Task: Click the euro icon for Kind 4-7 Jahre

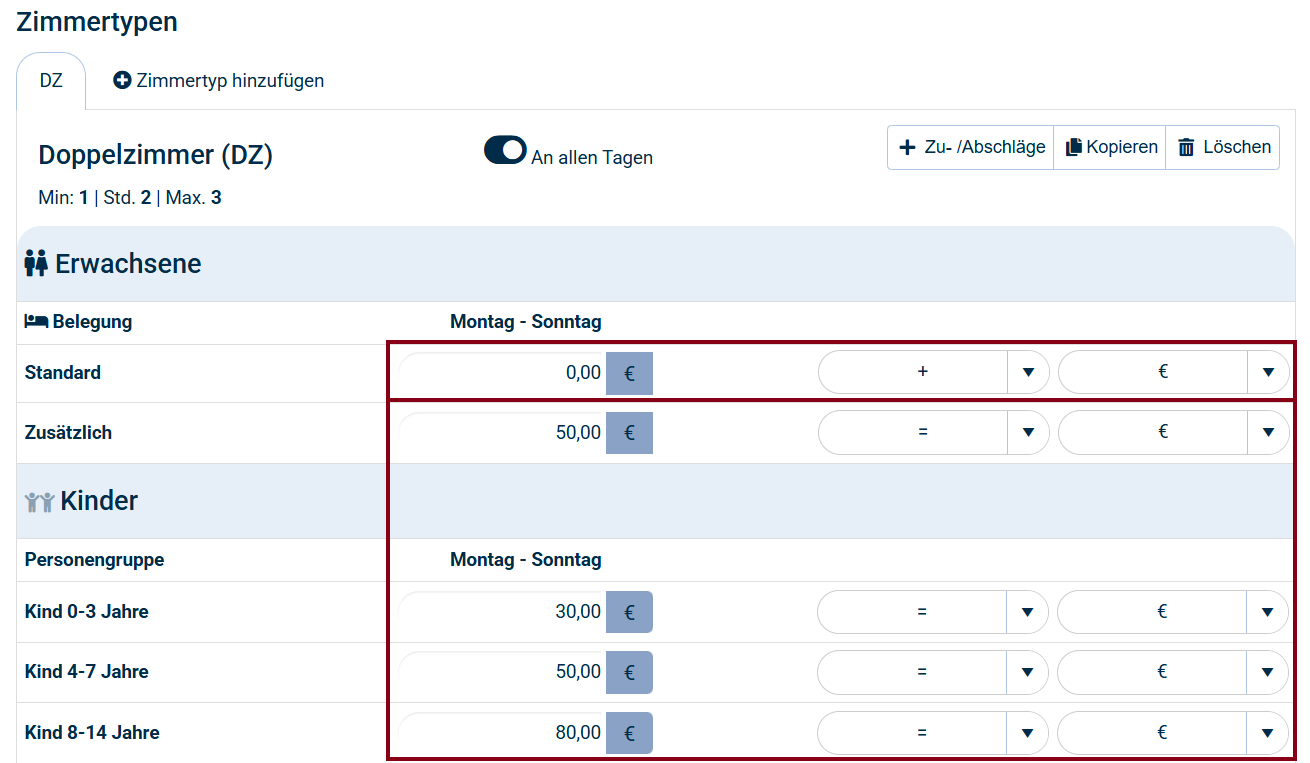Action: (x=629, y=672)
